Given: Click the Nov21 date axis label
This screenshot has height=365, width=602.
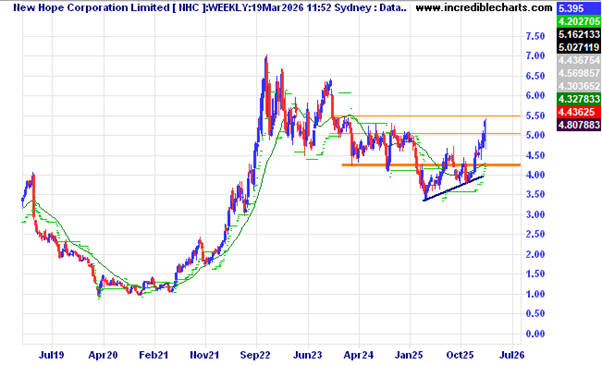Looking at the screenshot, I should (205, 355).
